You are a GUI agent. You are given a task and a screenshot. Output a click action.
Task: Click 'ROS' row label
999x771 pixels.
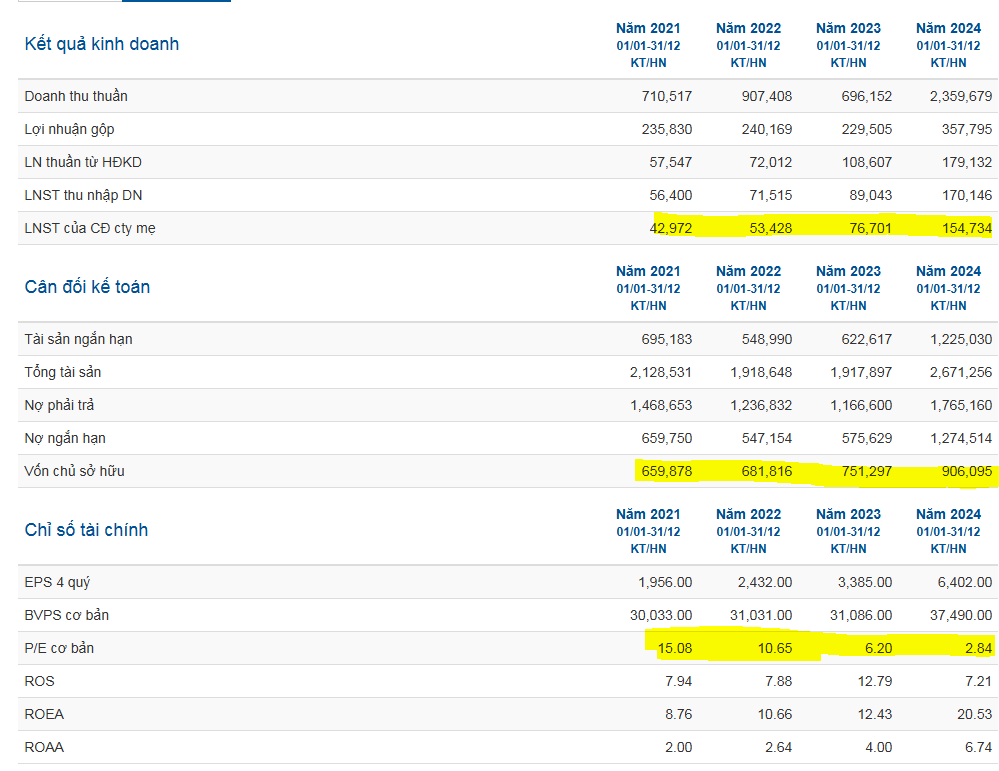[40, 681]
